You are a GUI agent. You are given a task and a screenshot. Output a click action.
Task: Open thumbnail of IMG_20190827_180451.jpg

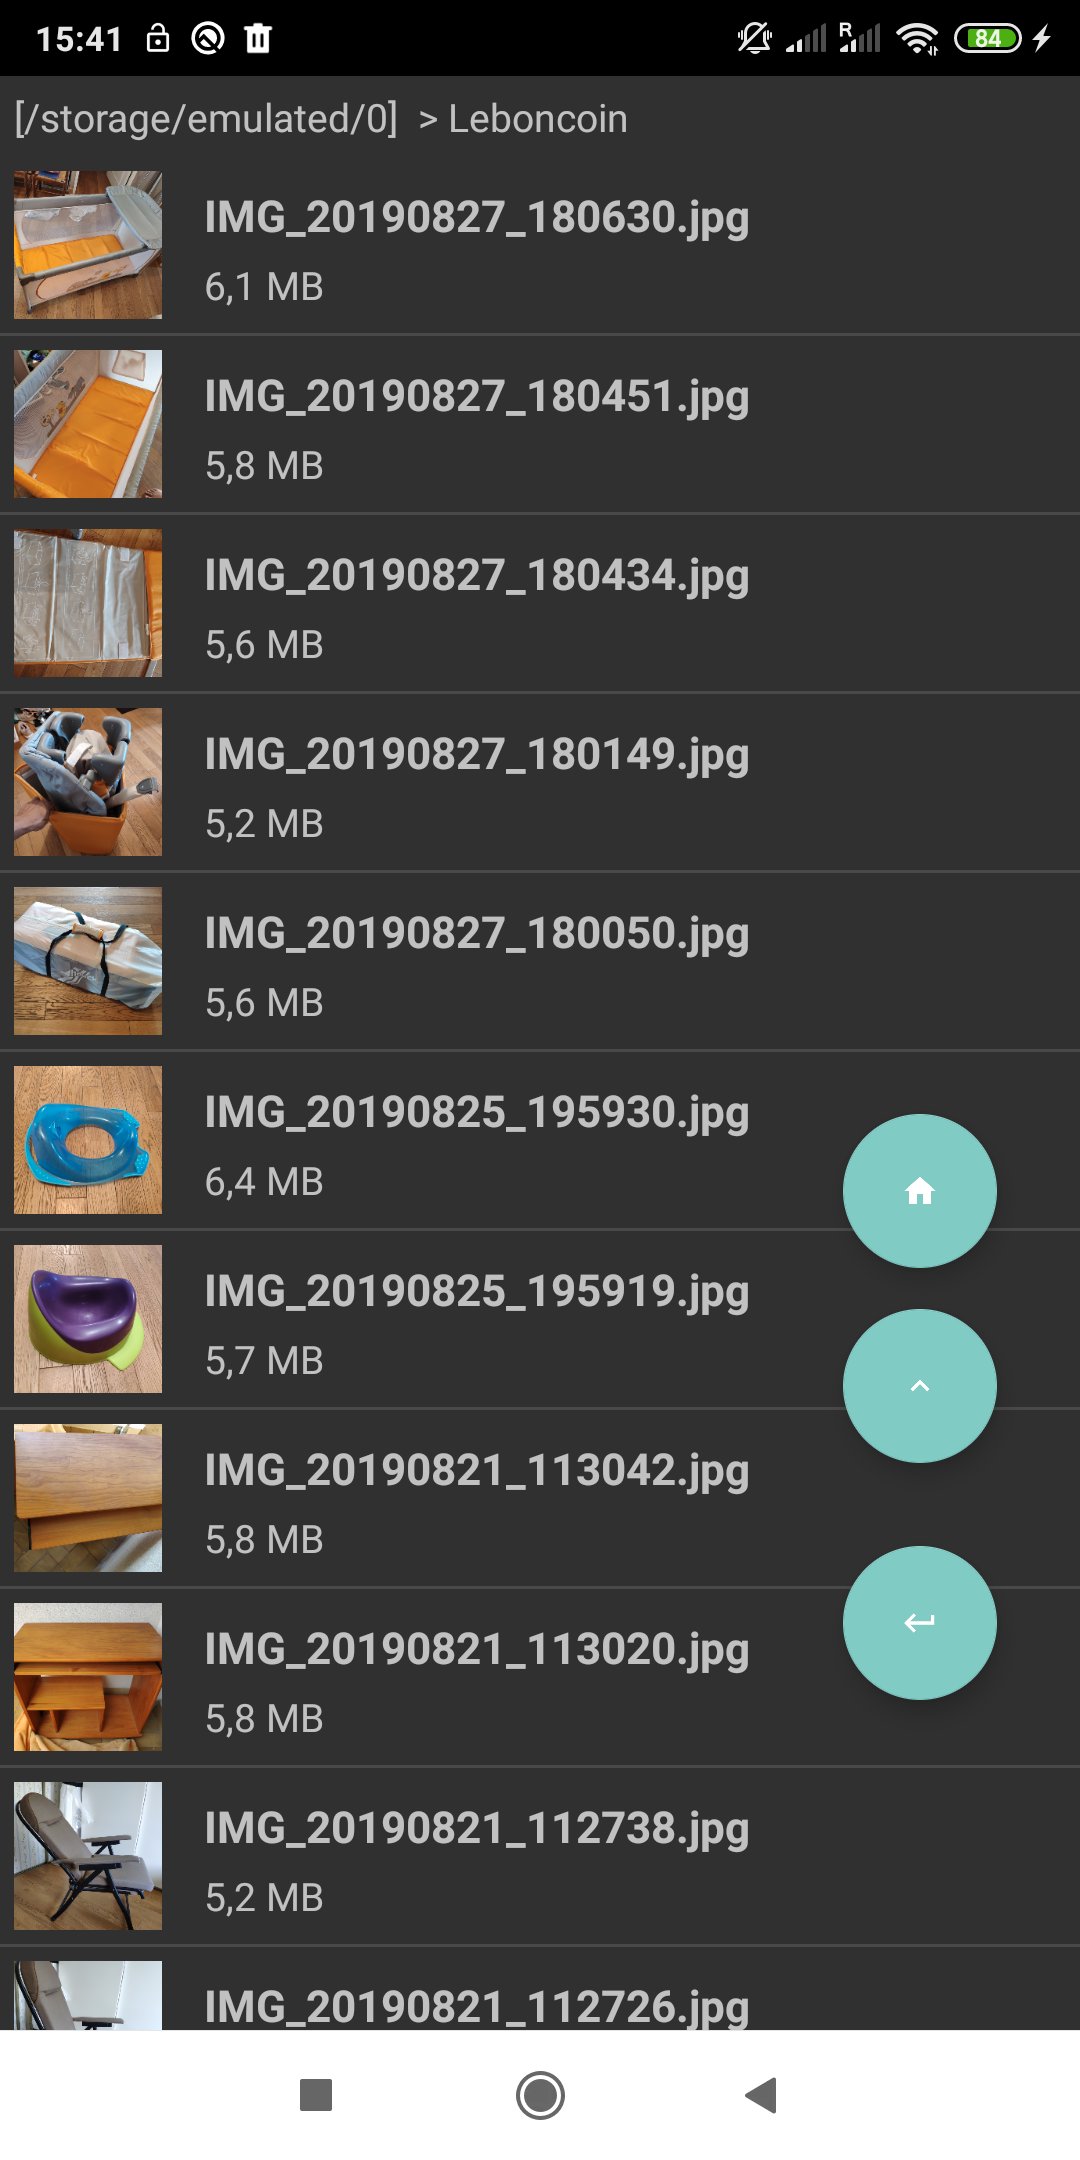88,424
